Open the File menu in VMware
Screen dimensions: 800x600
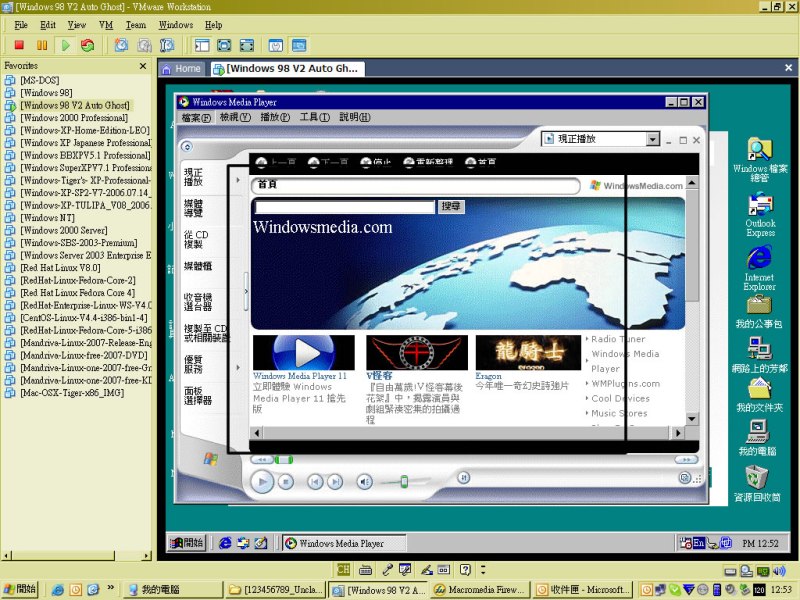tap(21, 25)
